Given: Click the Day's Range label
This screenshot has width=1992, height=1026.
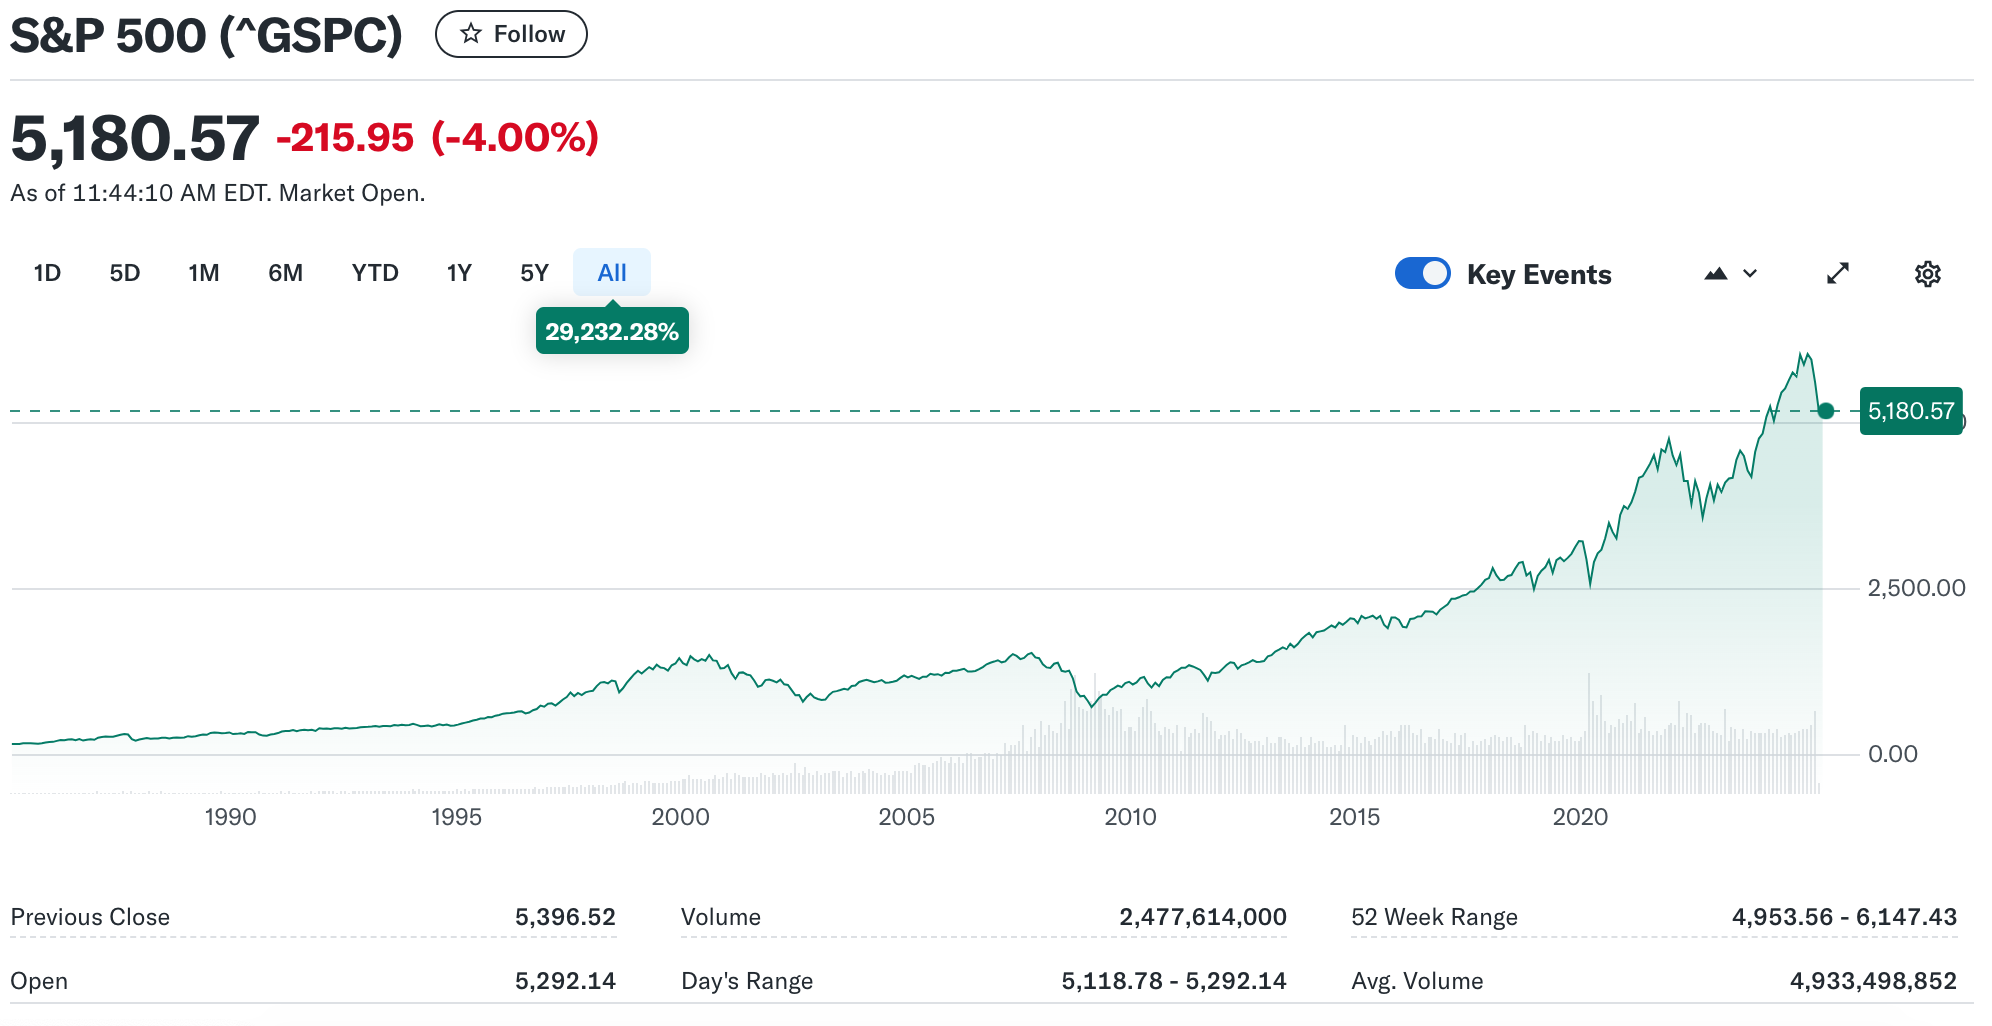Looking at the screenshot, I should coord(747,981).
